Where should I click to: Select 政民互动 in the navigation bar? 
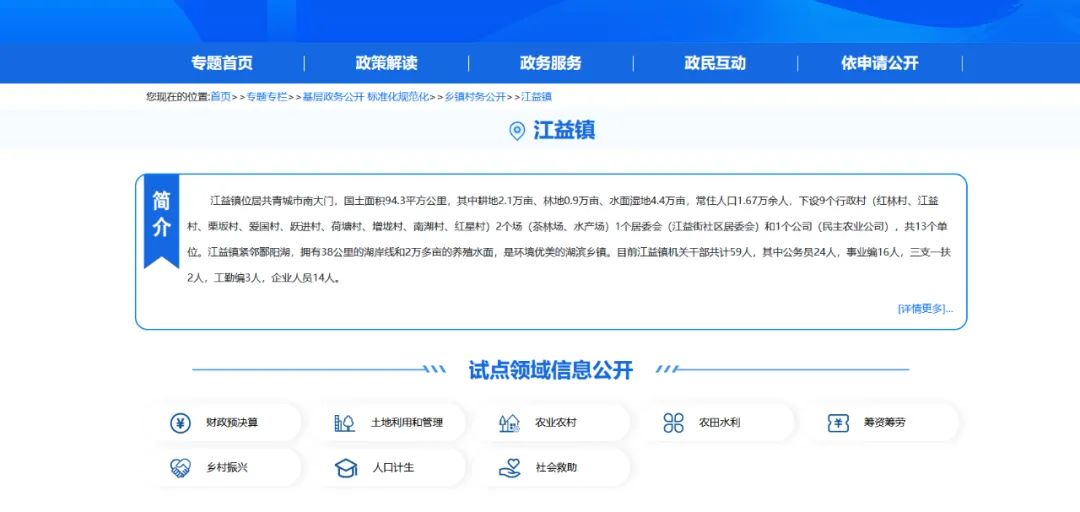click(x=715, y=63)
